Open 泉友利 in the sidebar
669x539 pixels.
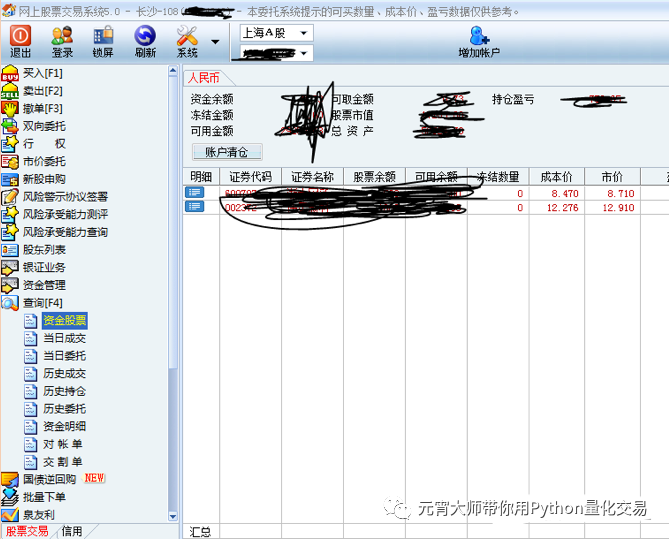(x=28, y=515)
